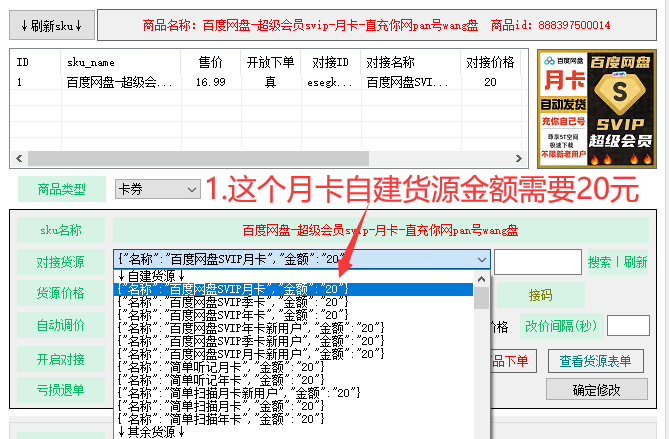The width and height of the screenshot is (669, 439).
Task: Click the source search input field
Action: coord(538,262)
